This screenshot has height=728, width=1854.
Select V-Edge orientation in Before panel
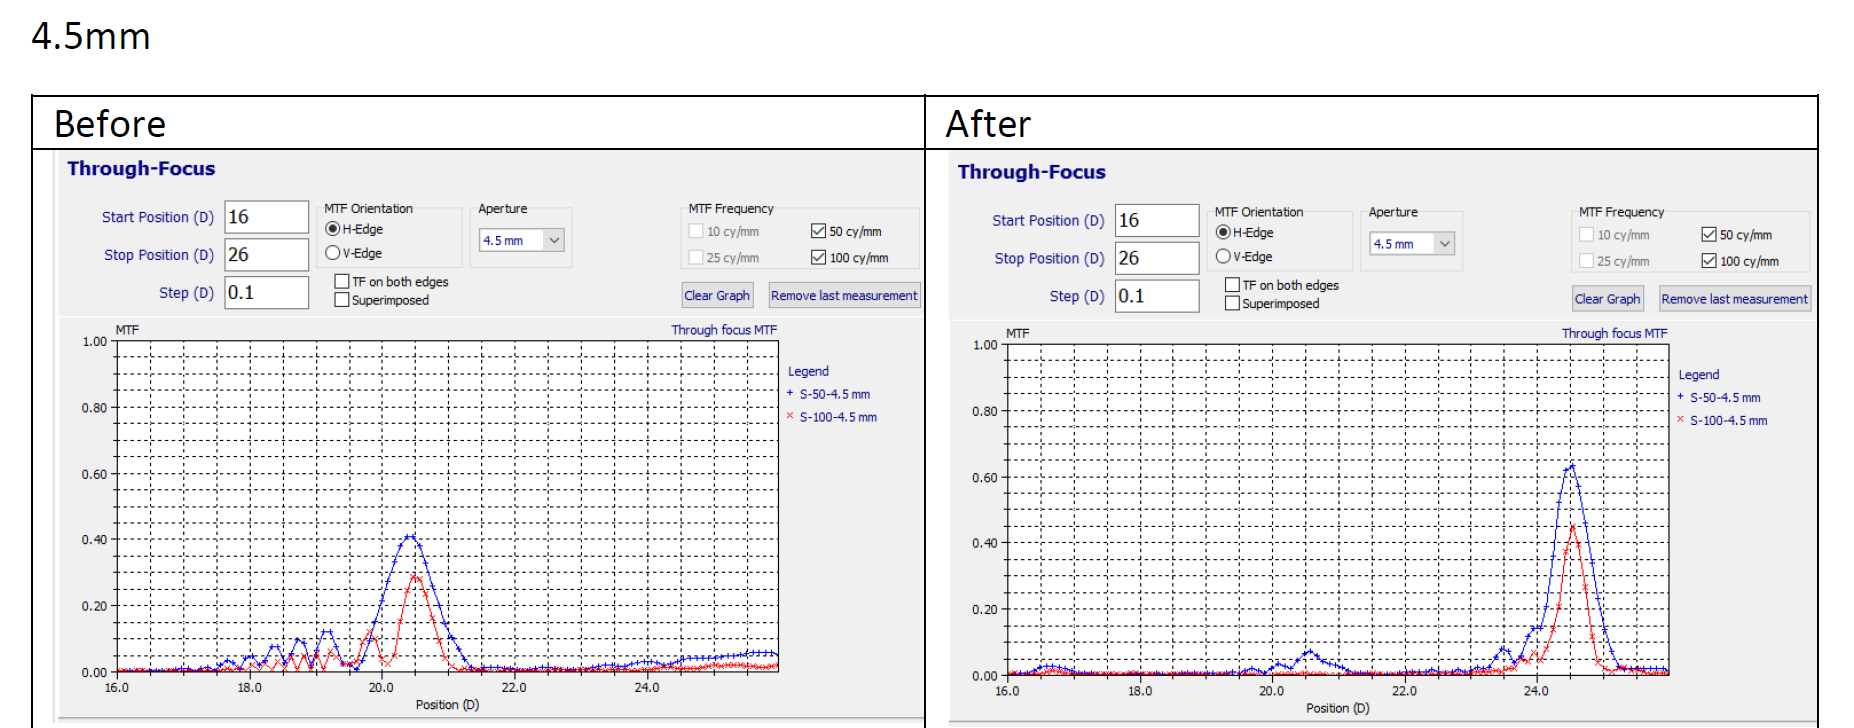(333, 253)
